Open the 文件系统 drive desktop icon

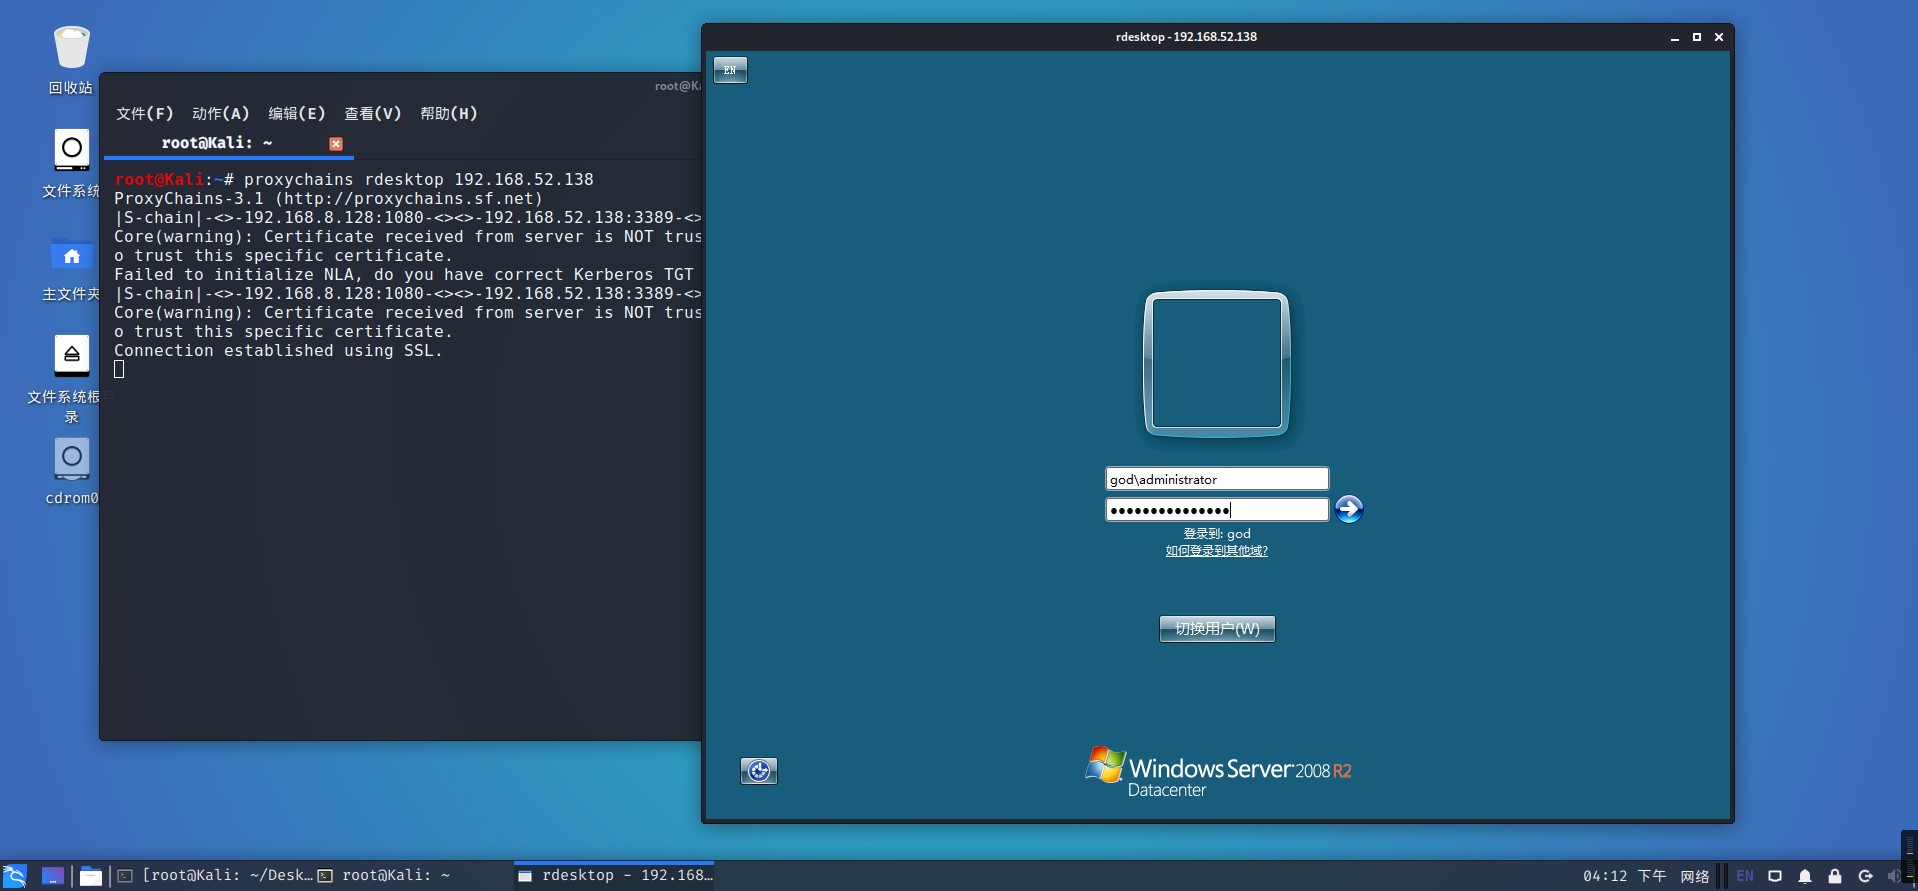pyautogui.click(x=71, y=150)
